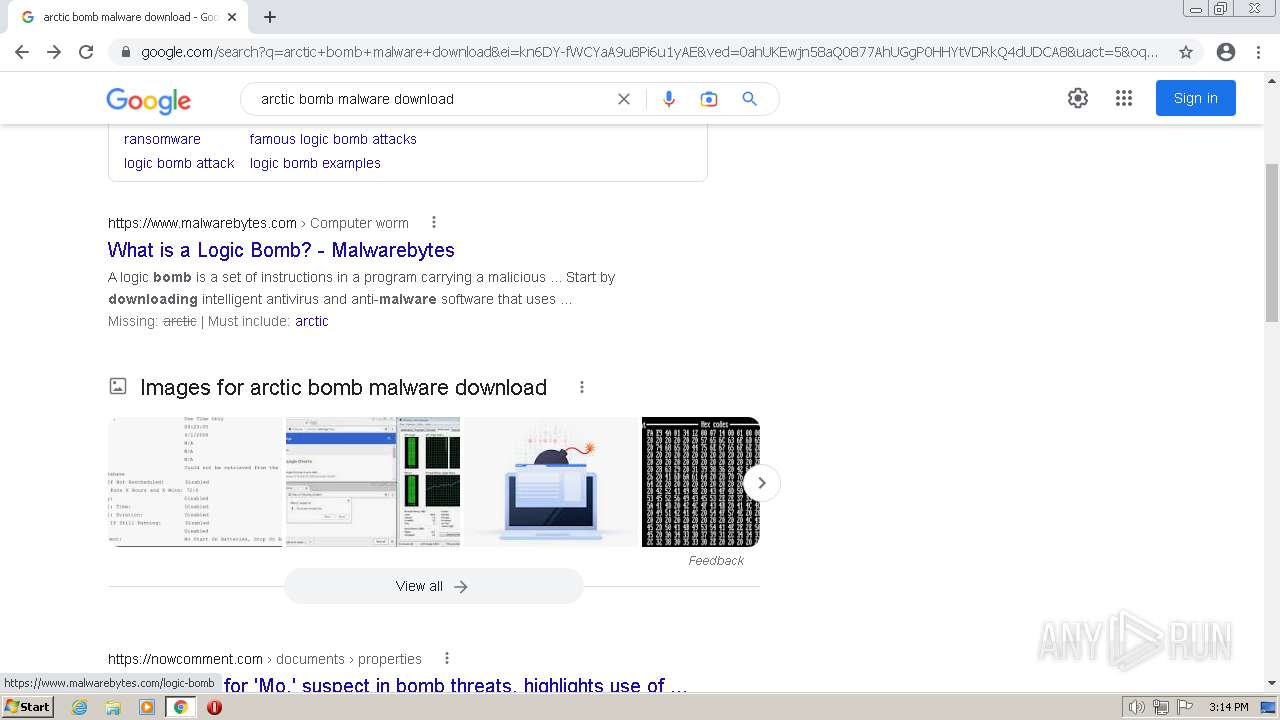Screen dimensions: 1280x720
Task: Open options menu for Malwarebytes result
Action: coord(433,222)
